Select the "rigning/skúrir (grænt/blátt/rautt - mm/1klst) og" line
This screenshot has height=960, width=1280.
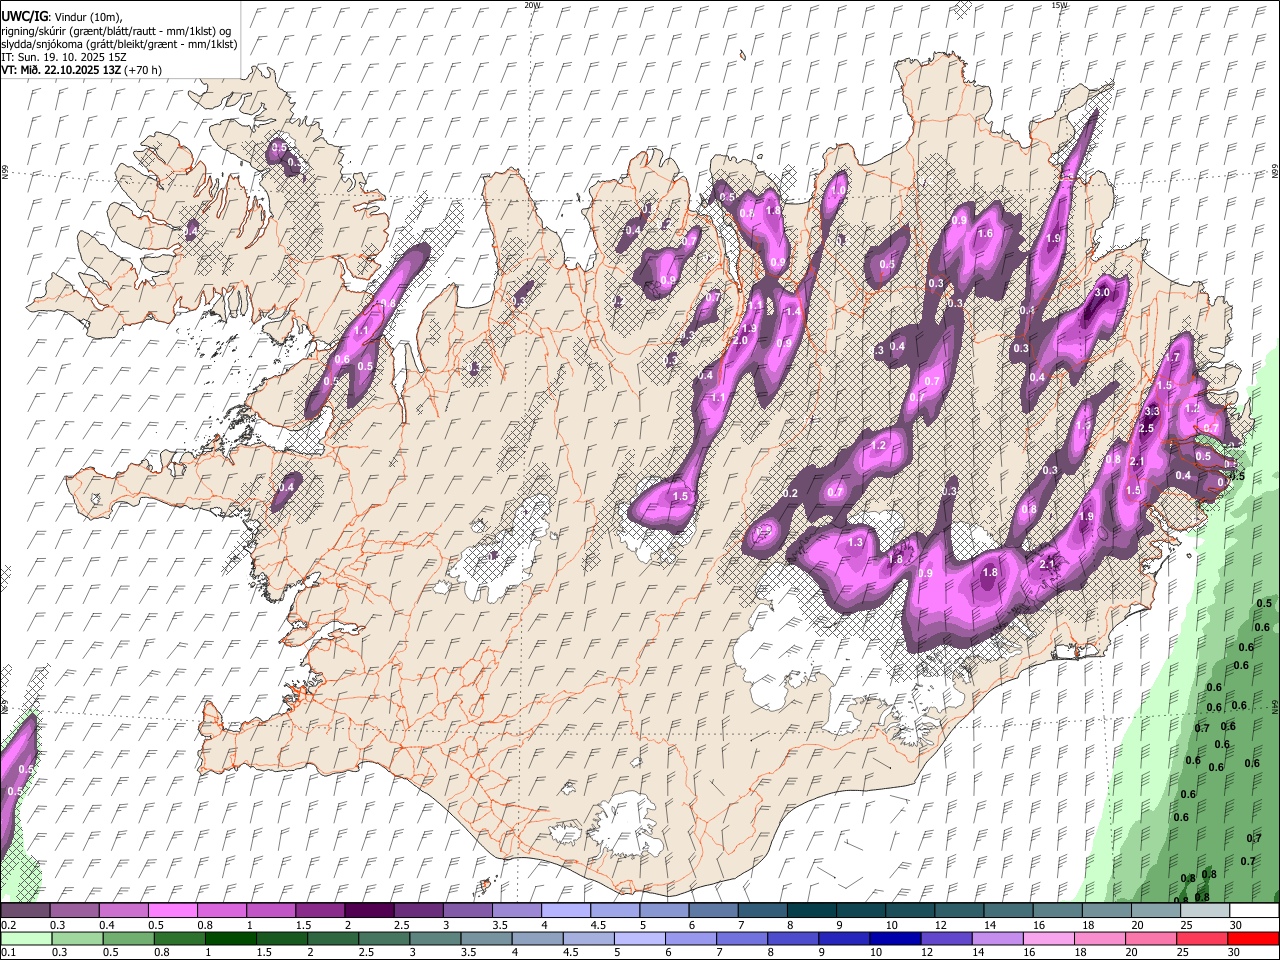pyautogui.click(x=116, y=31)
